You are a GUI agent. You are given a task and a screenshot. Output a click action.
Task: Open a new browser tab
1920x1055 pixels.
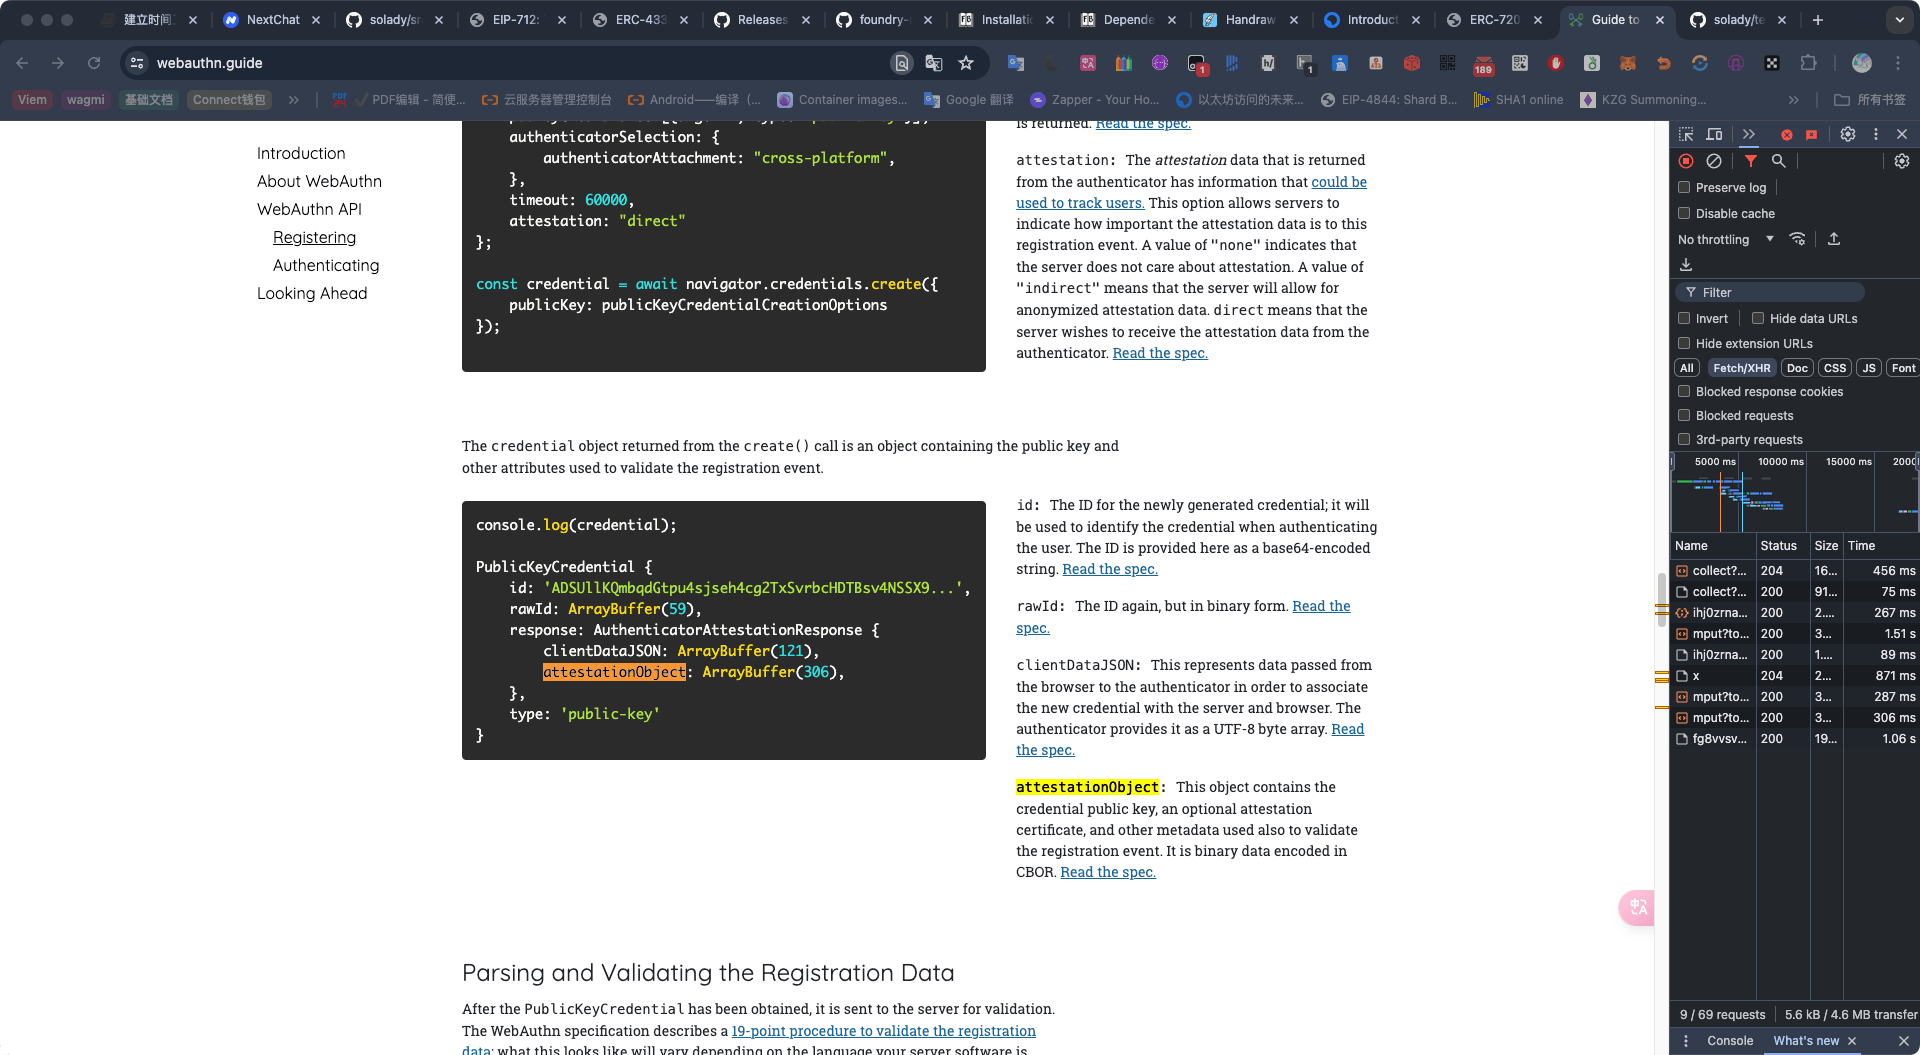(x=1818, y=20)
